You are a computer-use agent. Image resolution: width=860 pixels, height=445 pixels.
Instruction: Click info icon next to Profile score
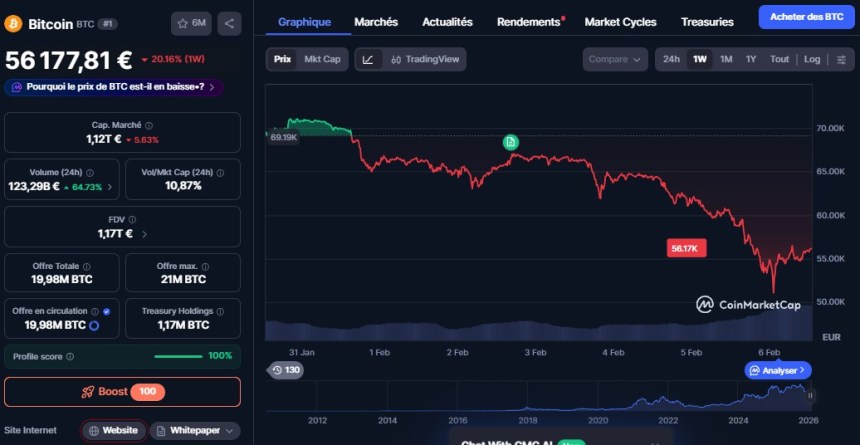coord(70,356)
